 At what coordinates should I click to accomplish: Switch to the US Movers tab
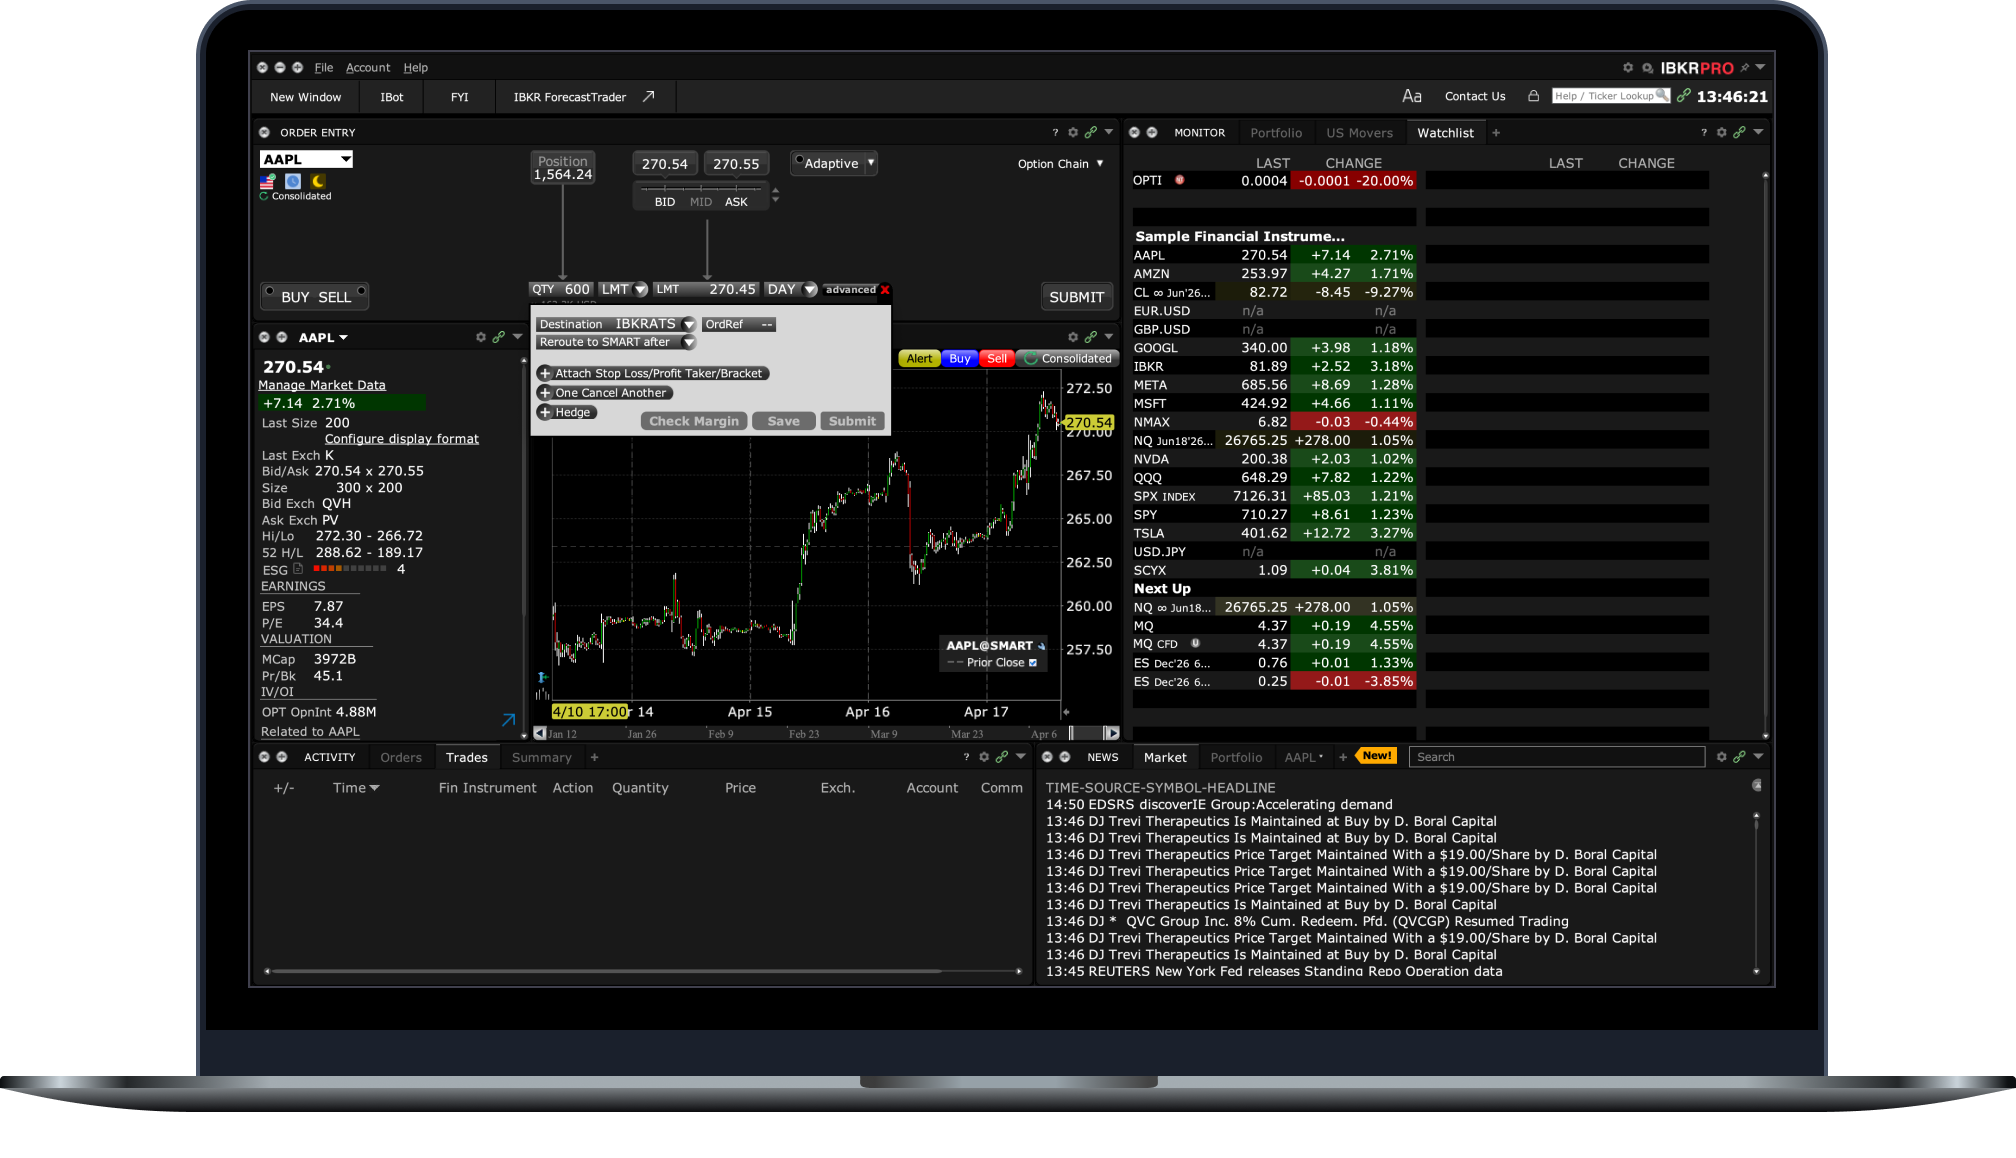1359,133
